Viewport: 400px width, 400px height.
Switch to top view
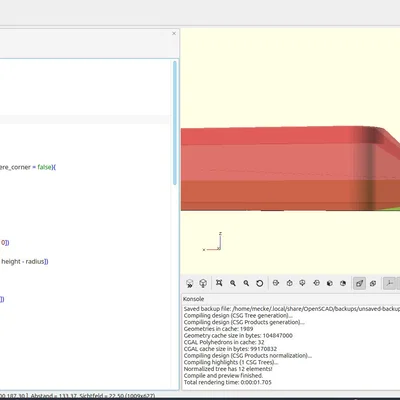289,283
